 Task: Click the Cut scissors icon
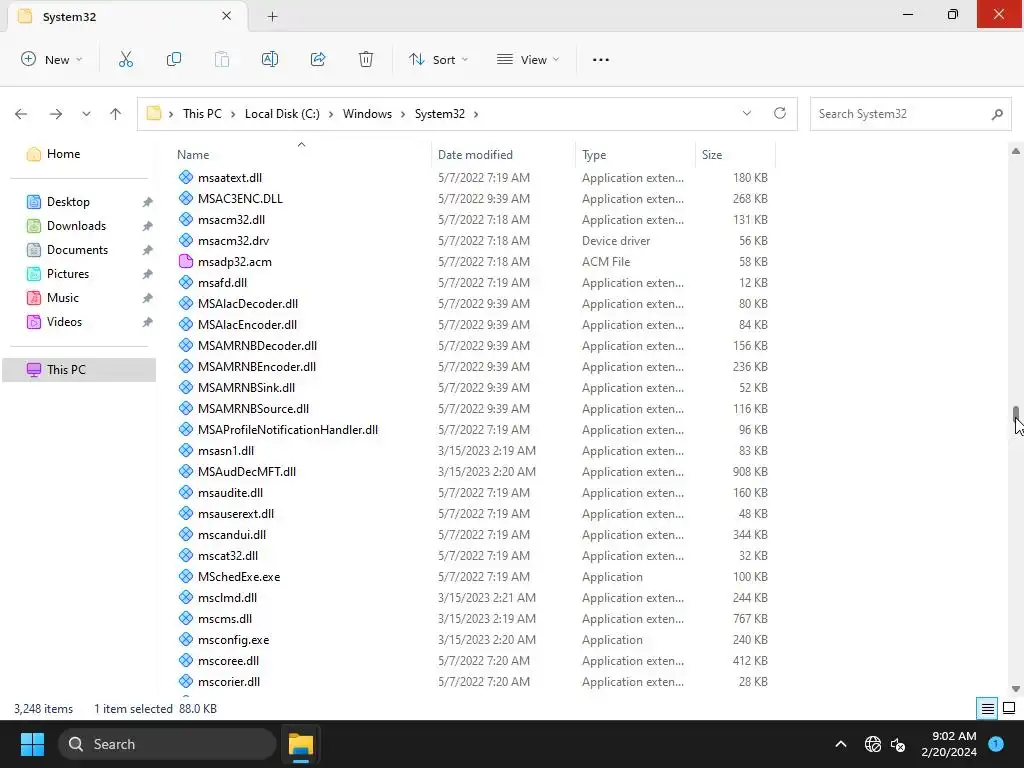click(x=126, y=59)
